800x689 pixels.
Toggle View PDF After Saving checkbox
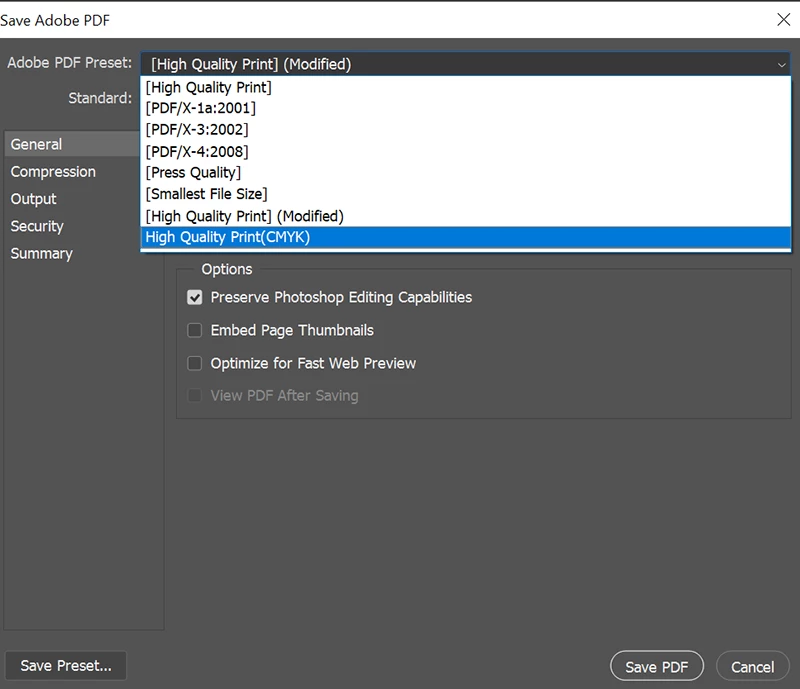tap(194, 396)
